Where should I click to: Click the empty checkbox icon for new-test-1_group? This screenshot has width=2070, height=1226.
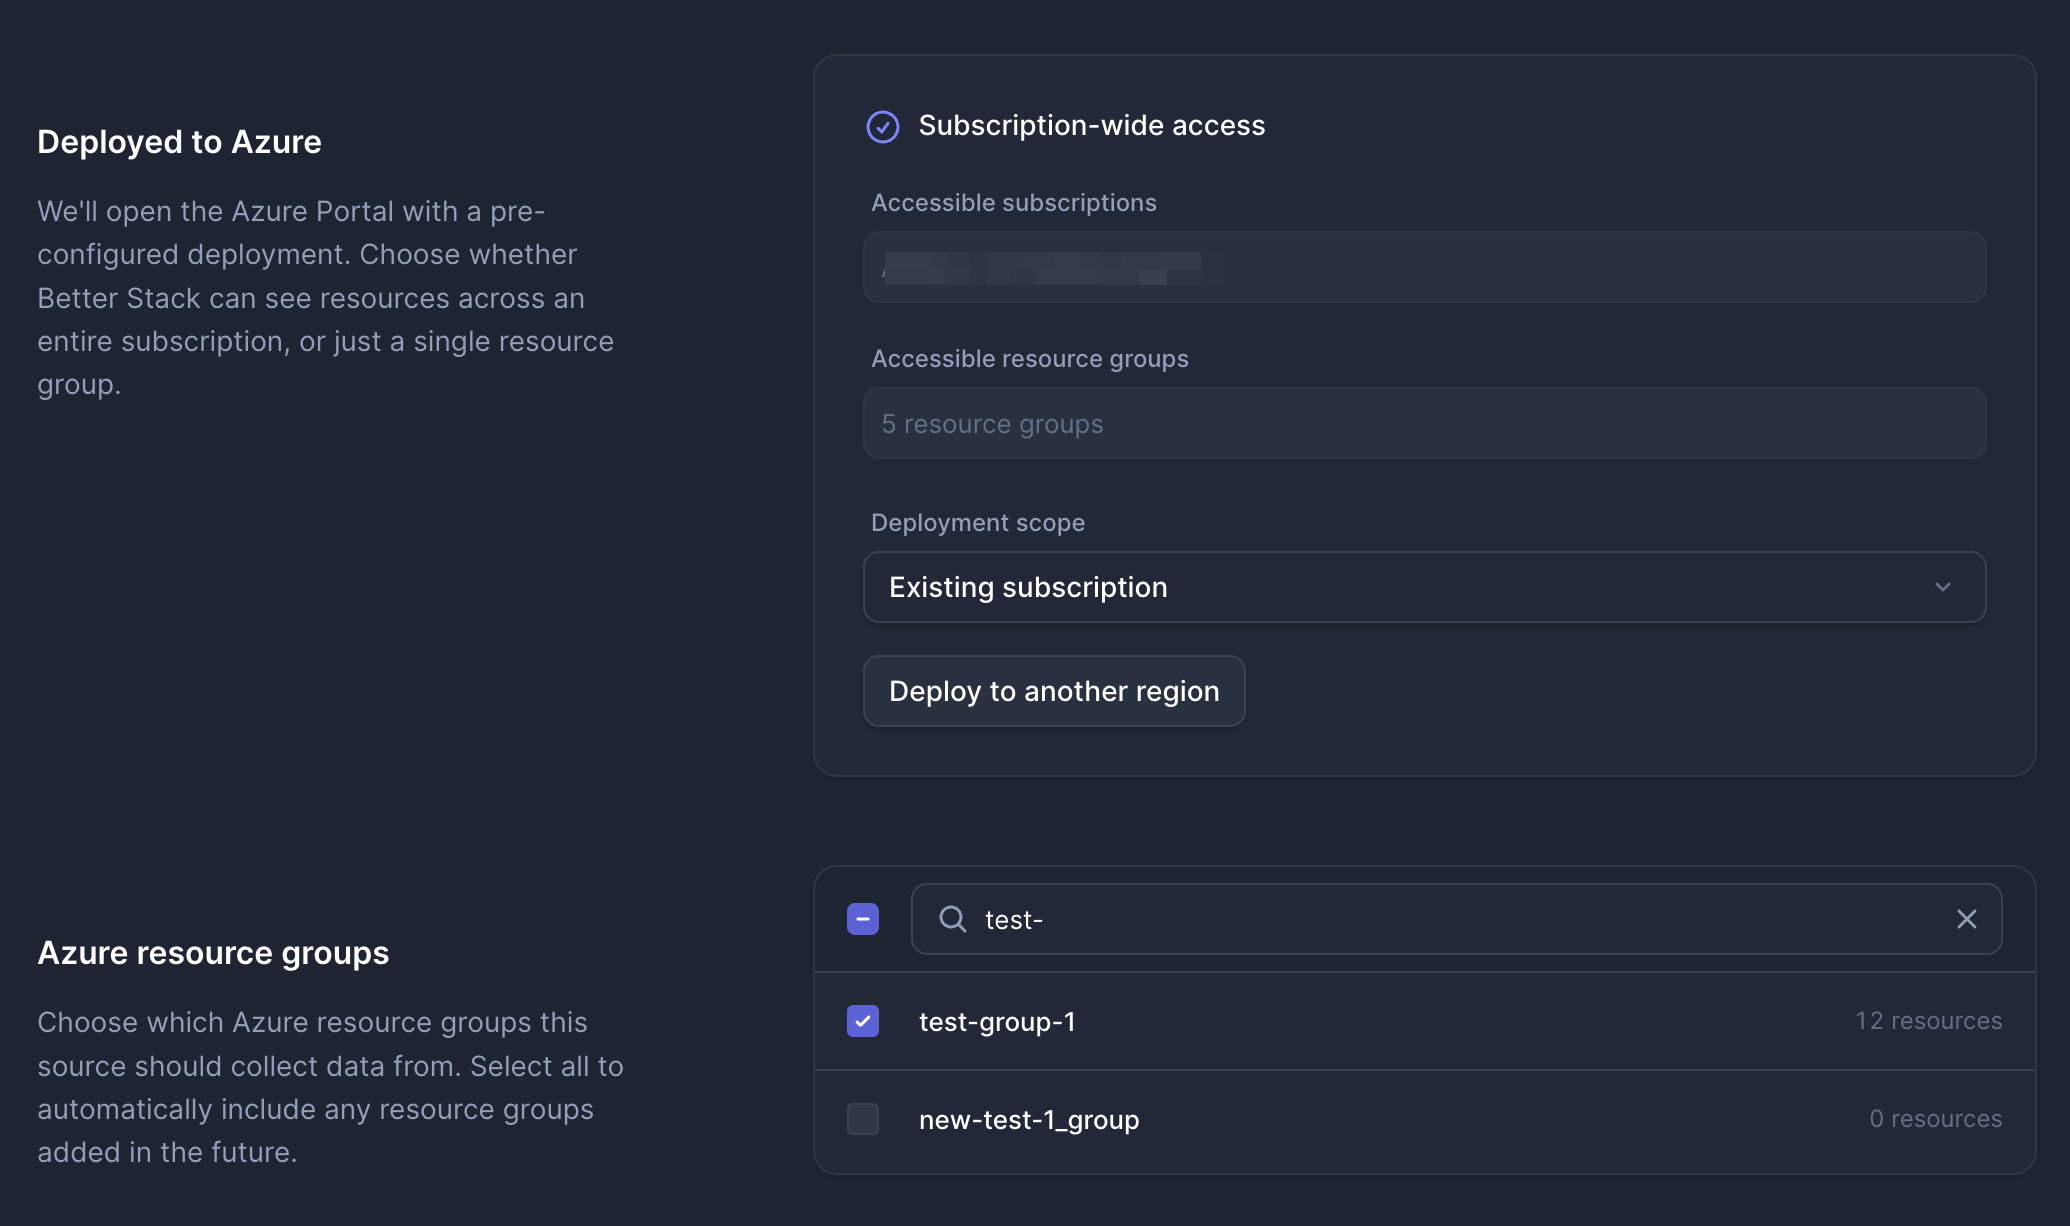(862, 1120)
